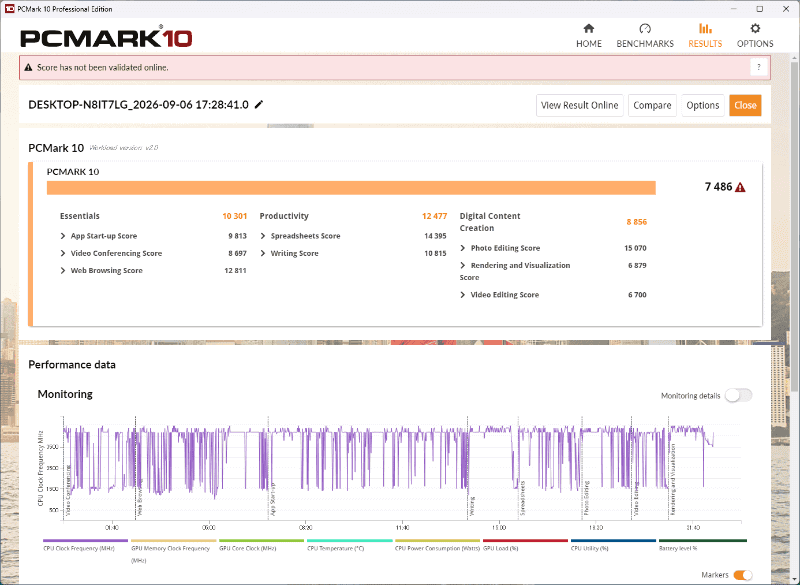Click the Essentials heading
The height and width of the screenshot is (585, 800).
(80, 216)
